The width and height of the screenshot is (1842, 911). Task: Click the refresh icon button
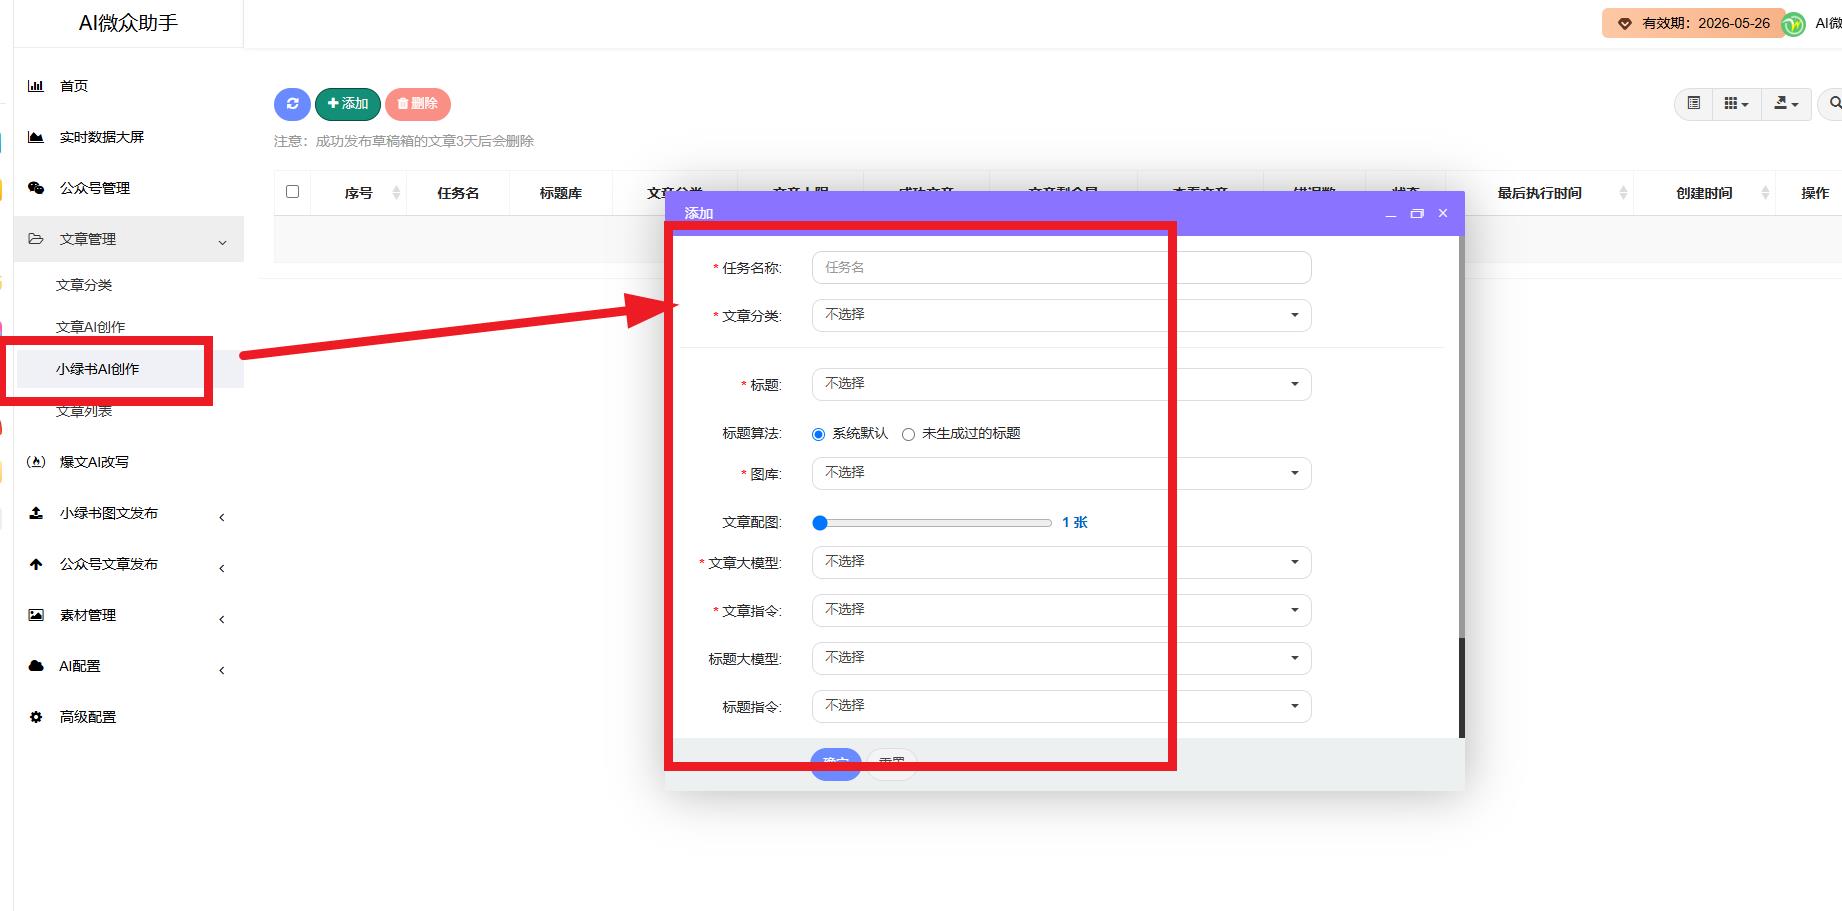coord(292,104)
